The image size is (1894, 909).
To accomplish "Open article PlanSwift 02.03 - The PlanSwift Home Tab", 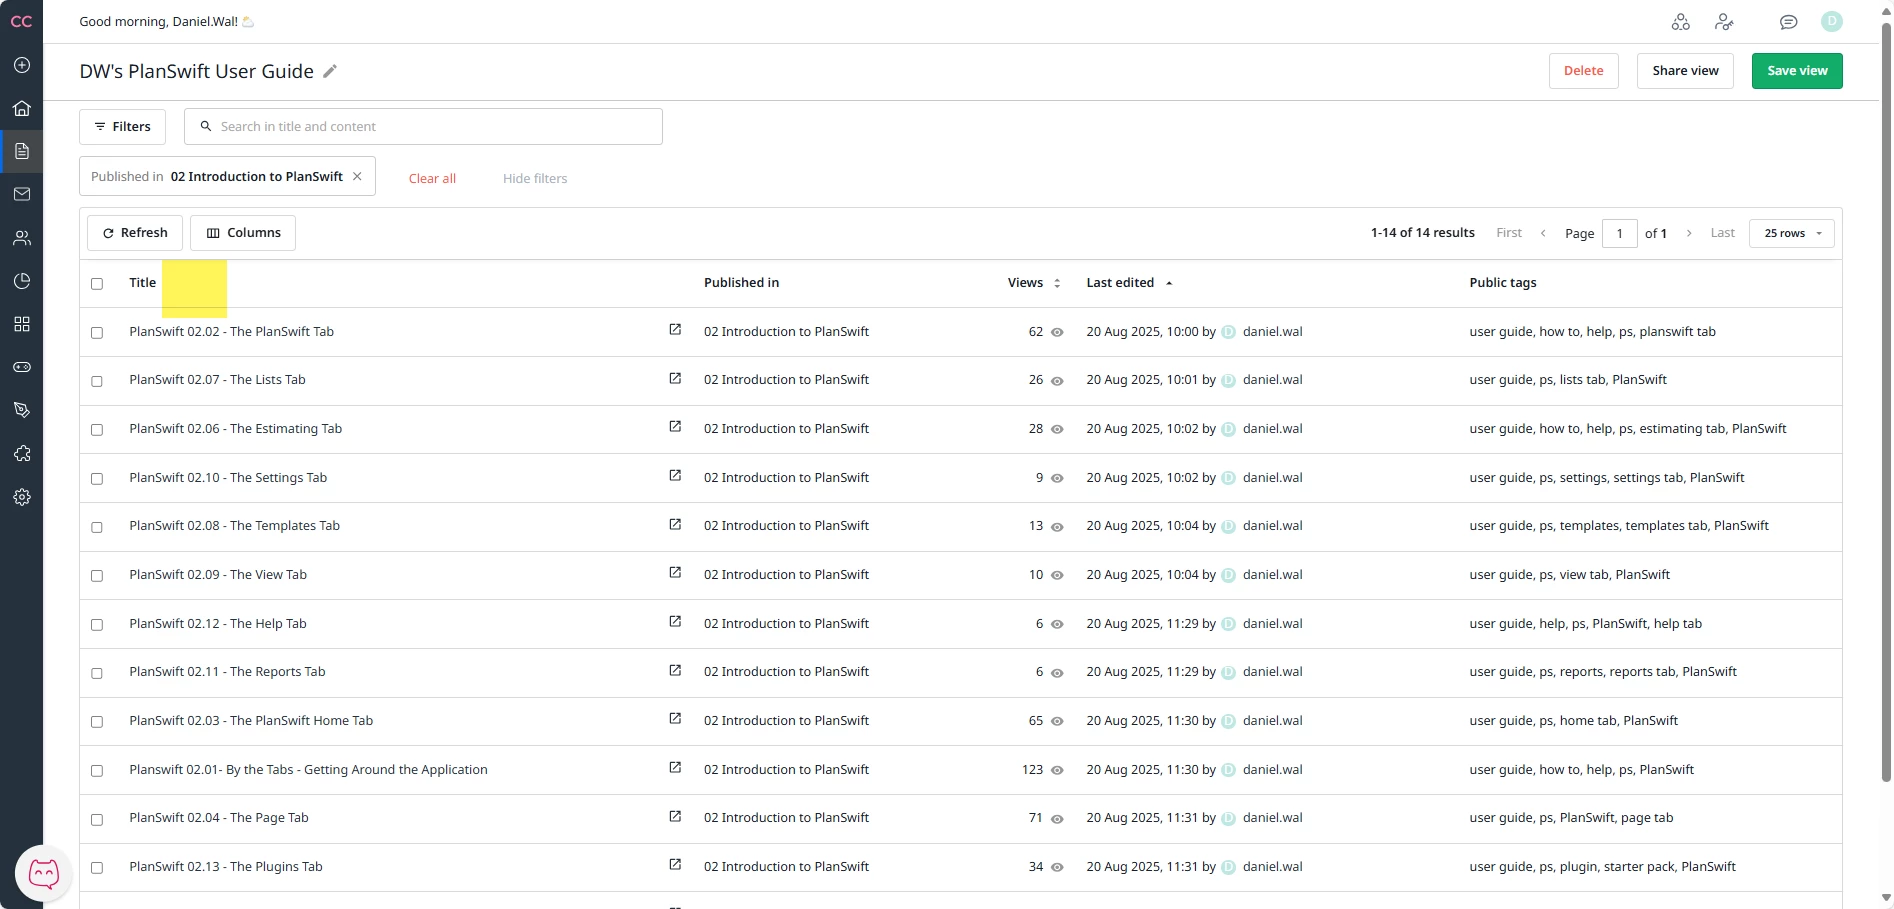I will tap(251, 720).
